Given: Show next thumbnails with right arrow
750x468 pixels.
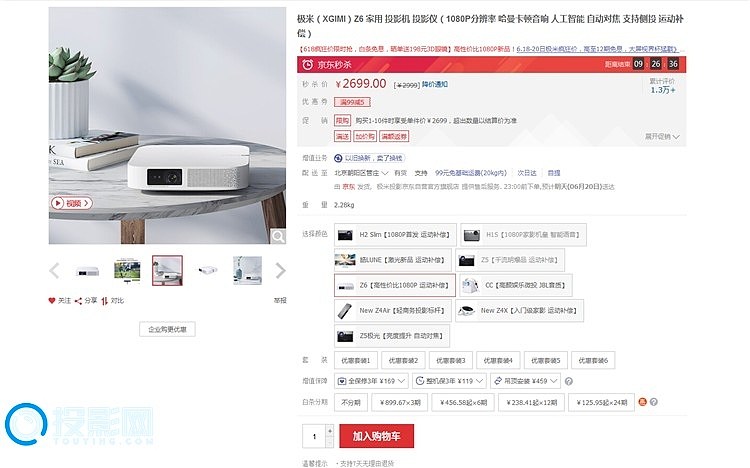Looking at the screenshot, I should coord(281,271).
